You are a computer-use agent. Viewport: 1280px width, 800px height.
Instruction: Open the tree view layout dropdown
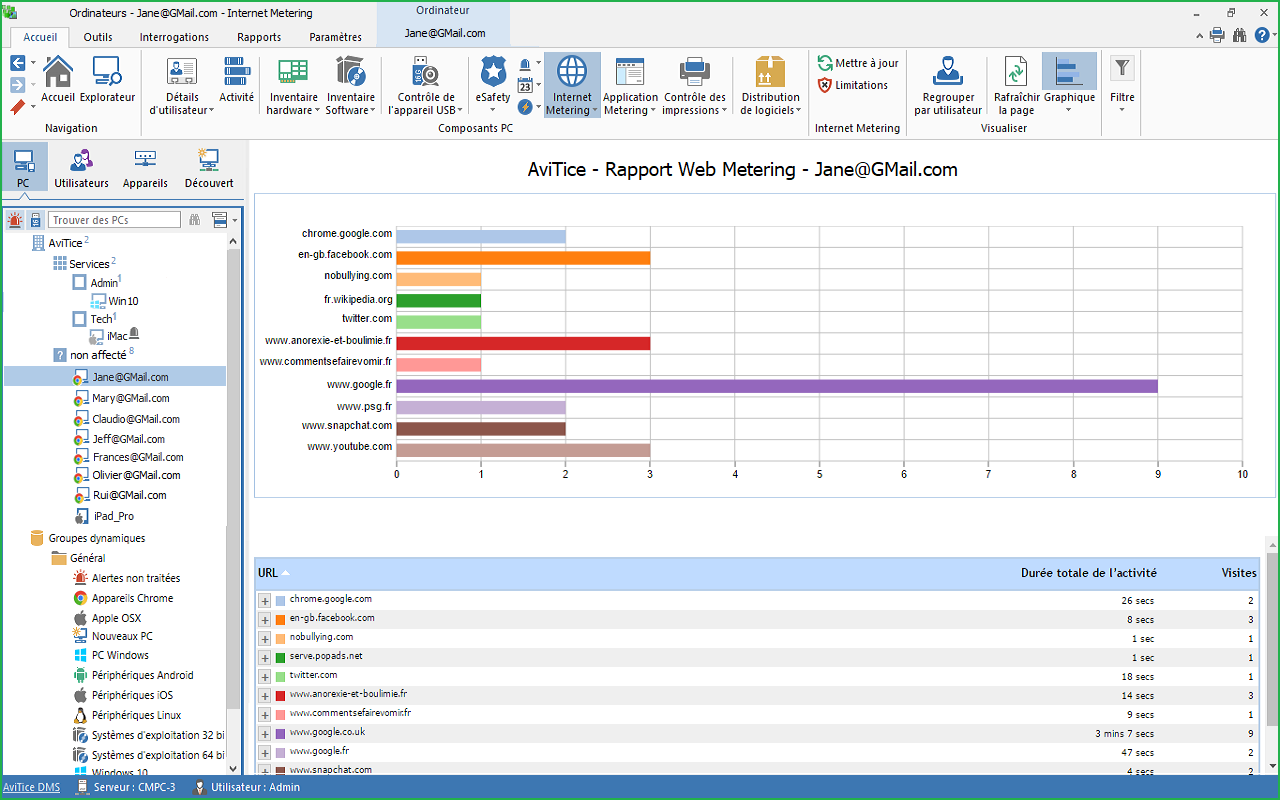pos(224,220)
